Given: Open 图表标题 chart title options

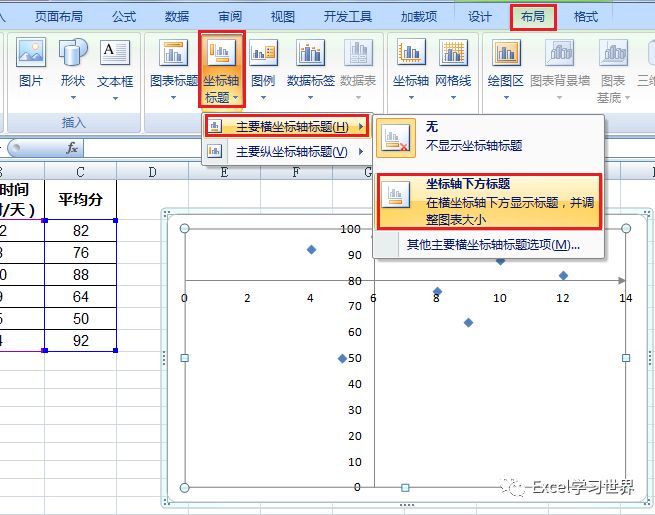Looking at the screenshot, I should (x=173, y=69).
